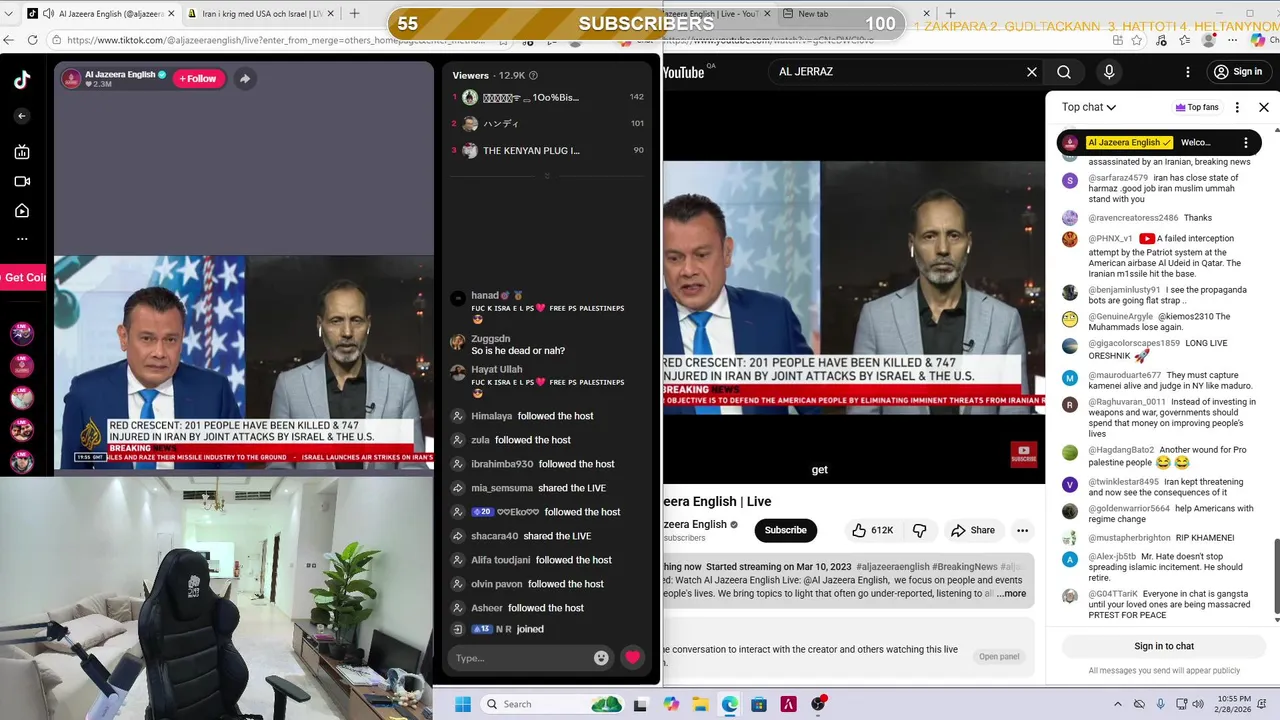Select top viewer THE KENYAN PLUG
This screenshot has width=1280, height=720.
[x=548, y=151]
